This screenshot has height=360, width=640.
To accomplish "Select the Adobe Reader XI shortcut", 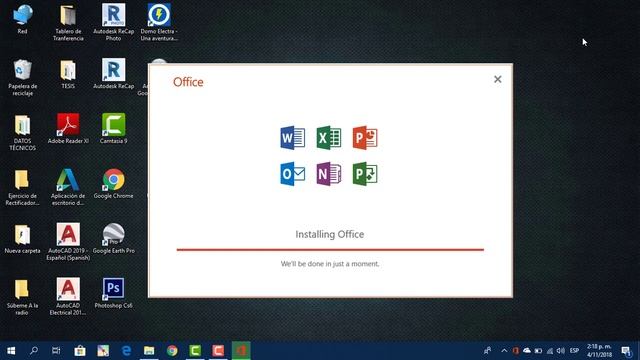I will point(68,129).
